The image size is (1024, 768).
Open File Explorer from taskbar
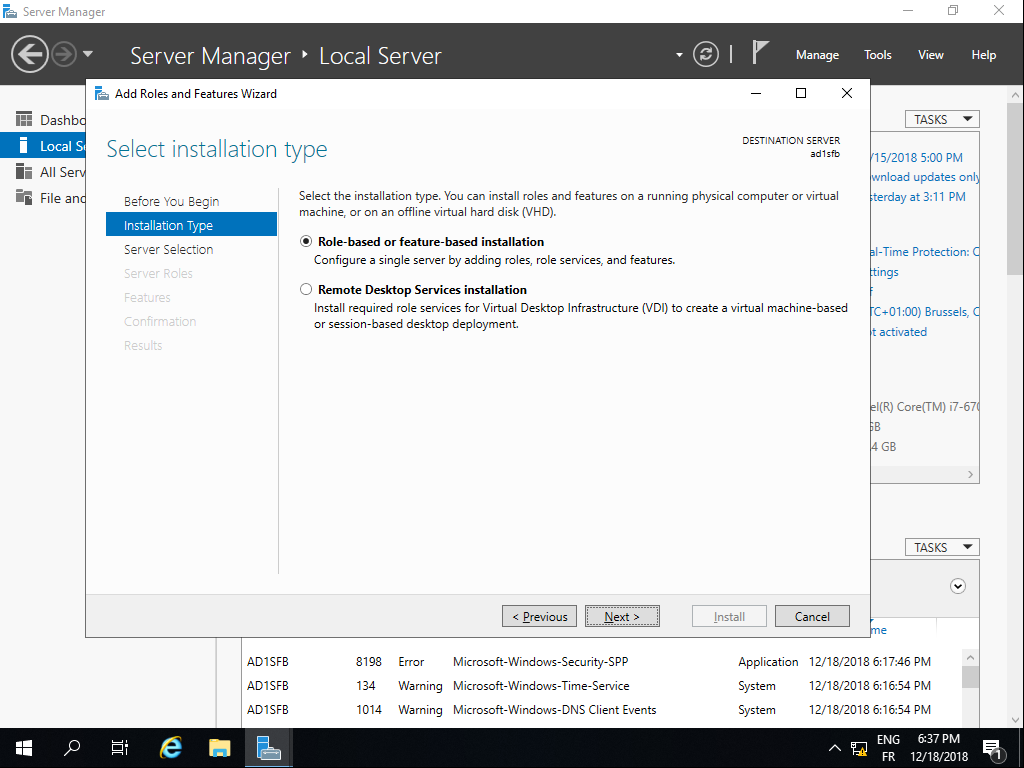[x=220, y=747]
